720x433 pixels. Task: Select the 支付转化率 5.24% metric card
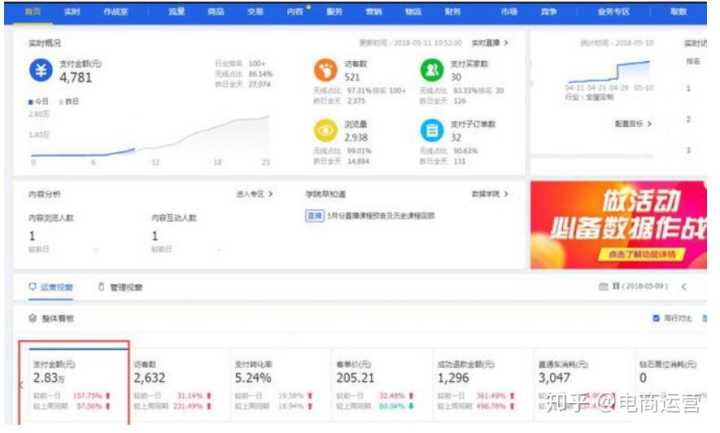(279, 384)
